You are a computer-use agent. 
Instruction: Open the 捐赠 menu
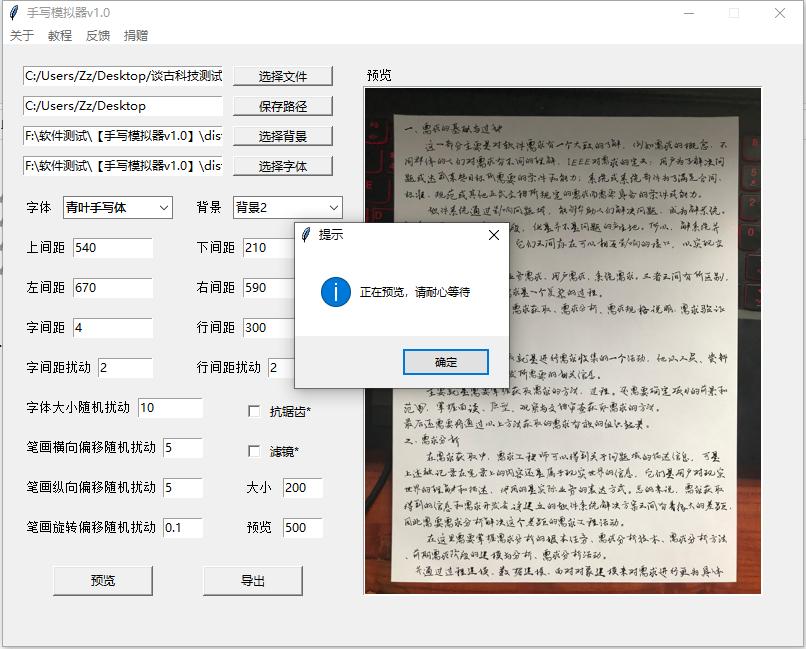click(136, 35)
